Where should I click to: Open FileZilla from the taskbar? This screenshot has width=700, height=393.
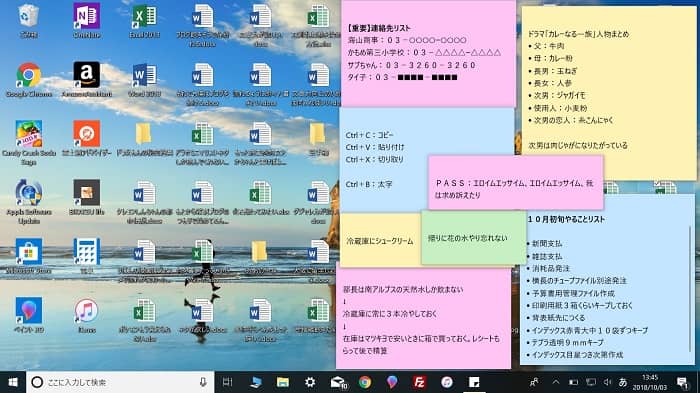pyautogui.click(x=419, y=382)
